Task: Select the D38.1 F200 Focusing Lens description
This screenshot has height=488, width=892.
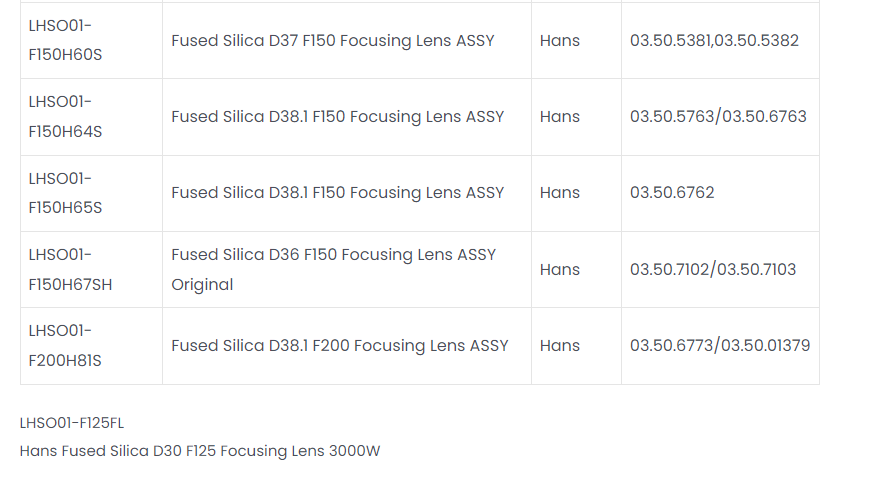Action: 339,346
